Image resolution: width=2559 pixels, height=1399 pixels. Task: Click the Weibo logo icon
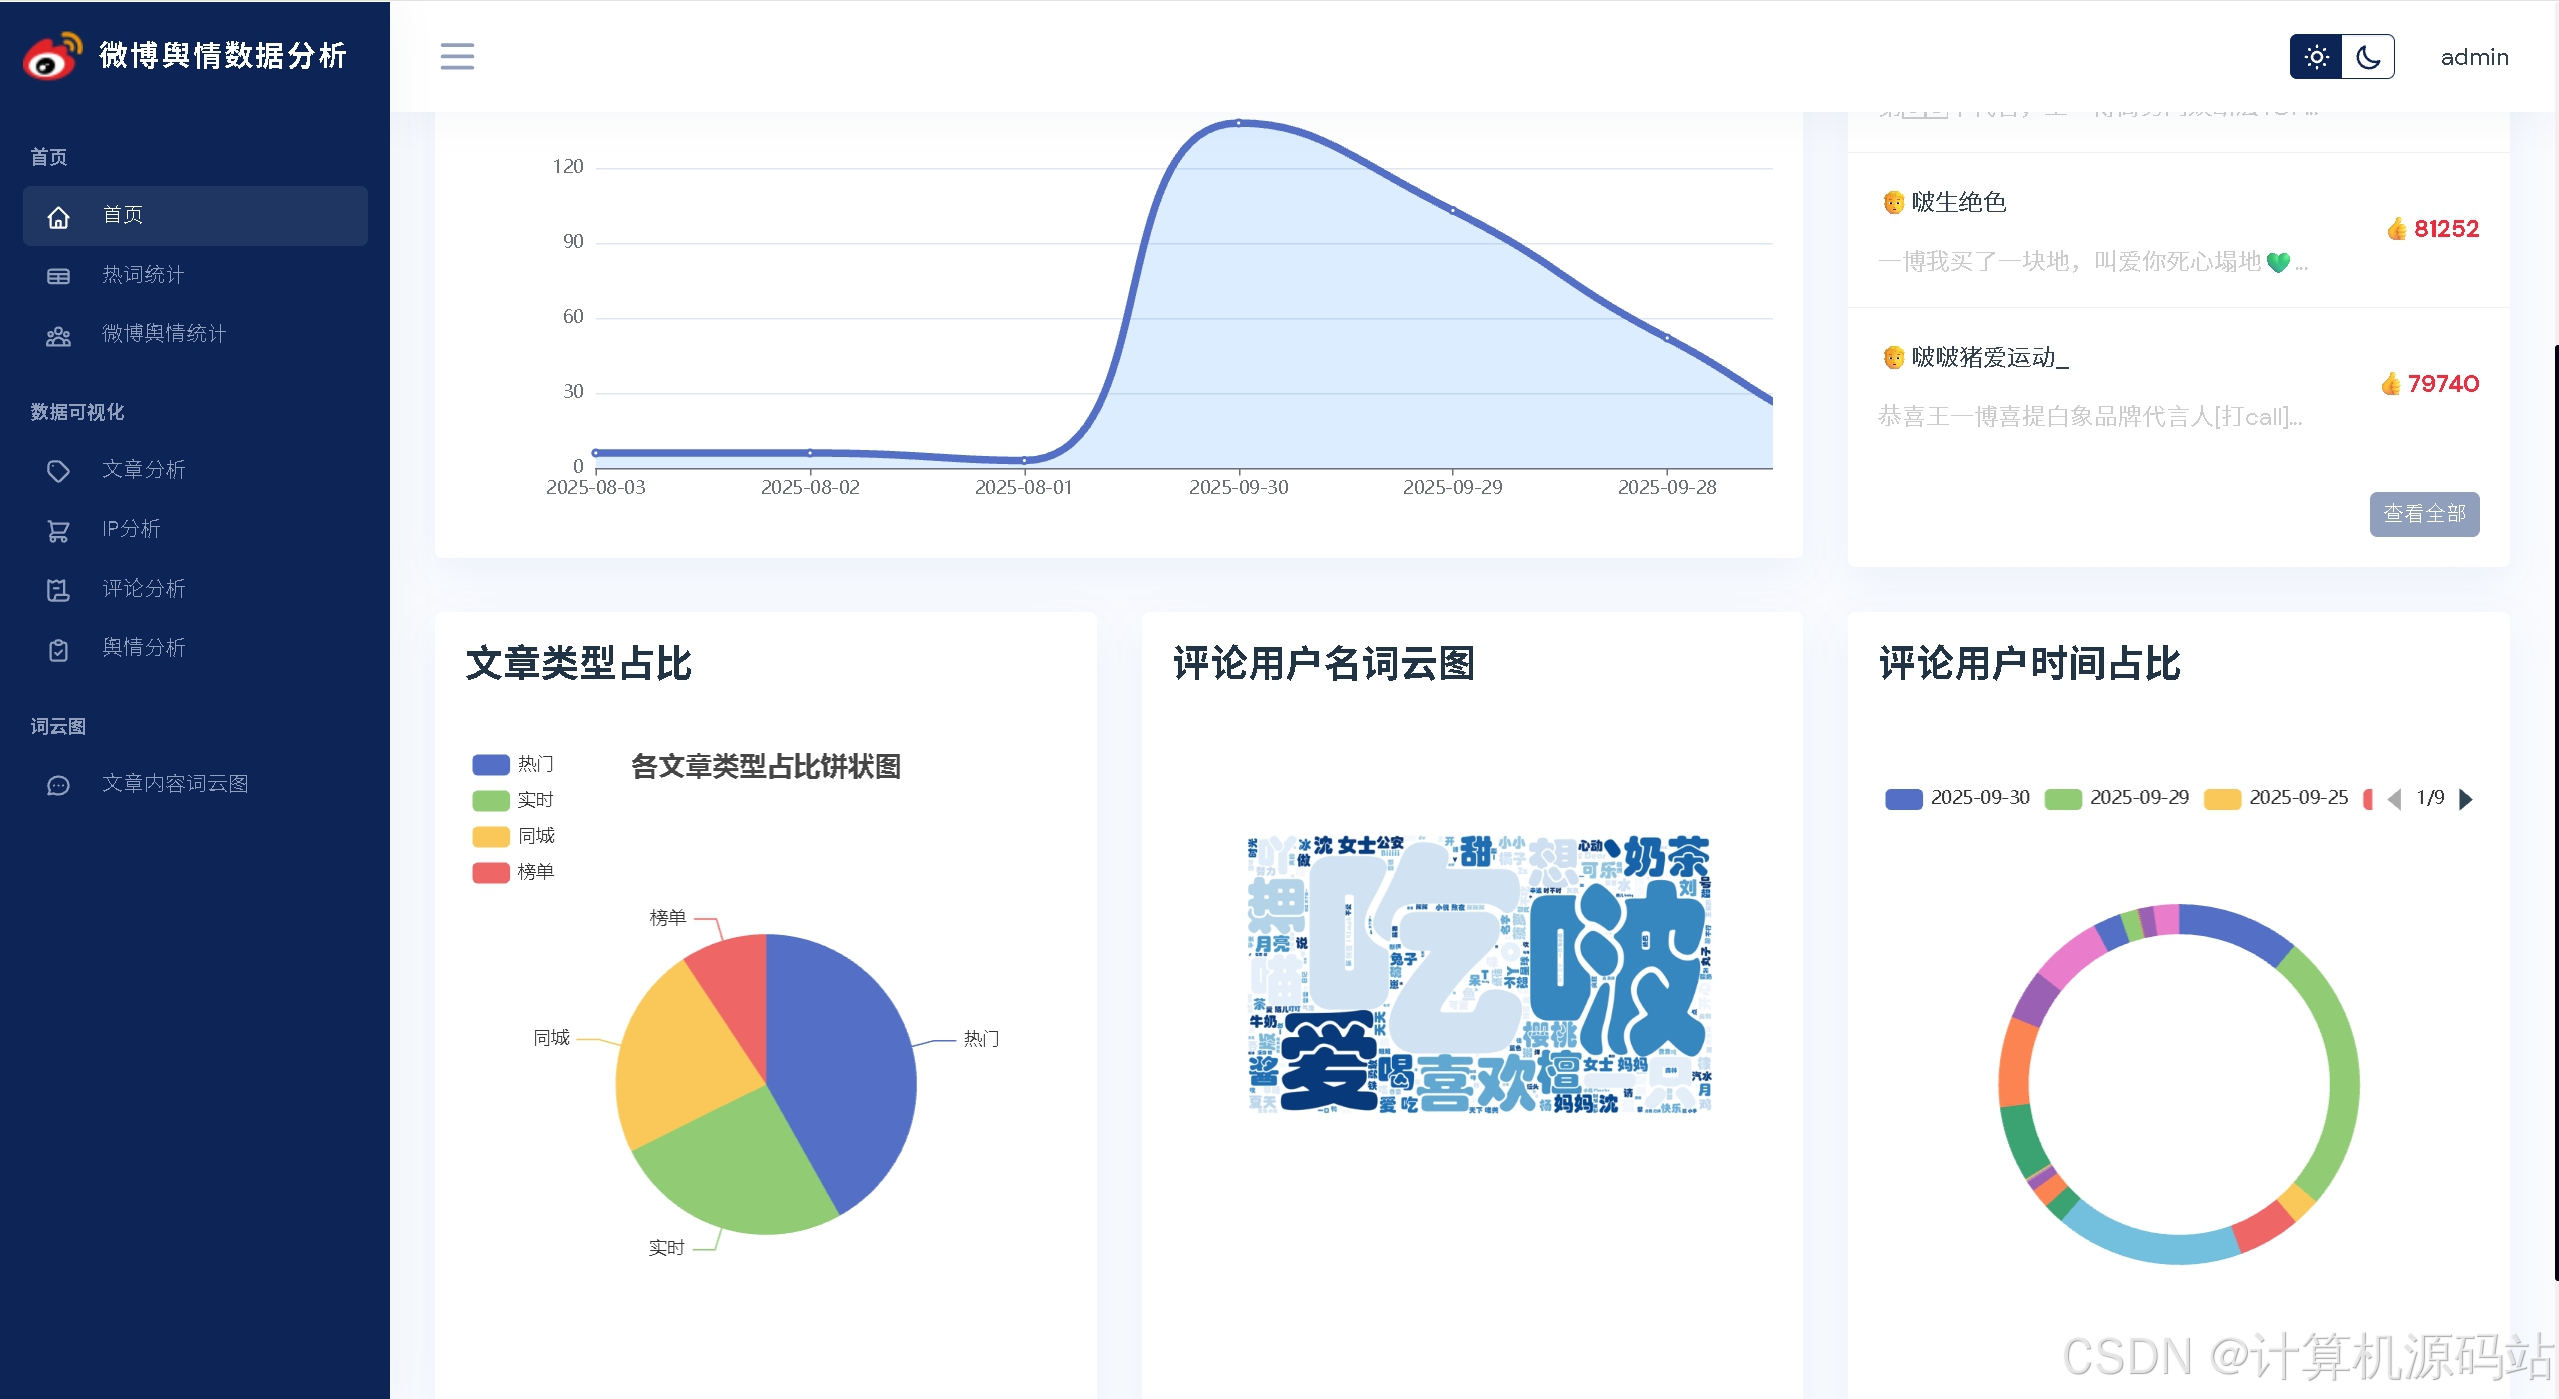point(51,56)
